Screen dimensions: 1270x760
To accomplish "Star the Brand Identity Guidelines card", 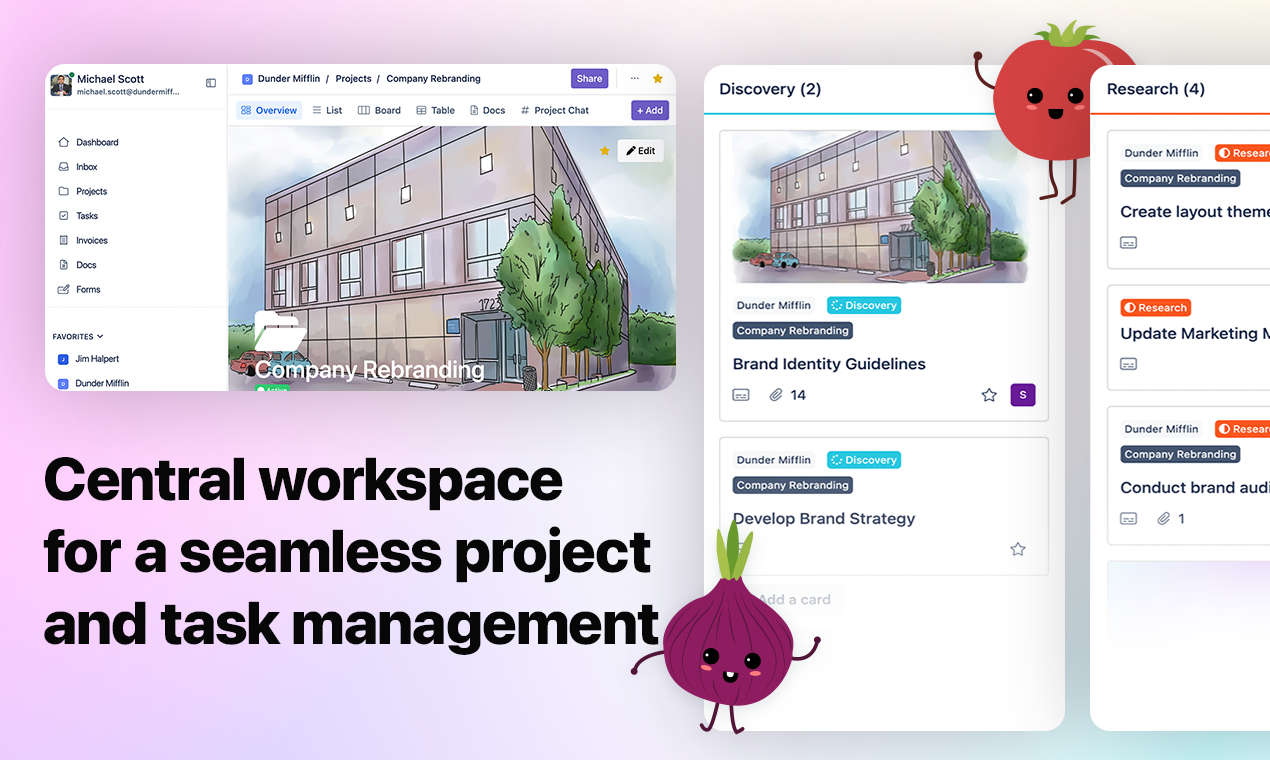I will (x=989, y=395).
